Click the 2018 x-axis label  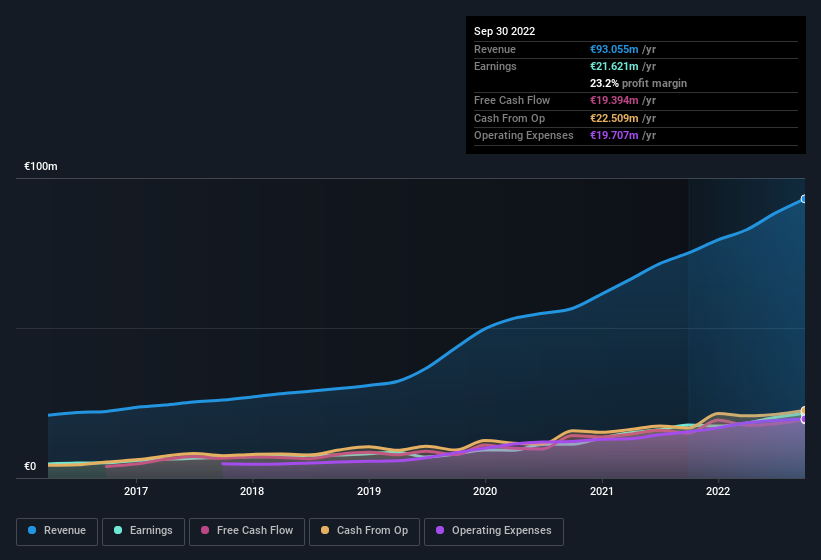click(x=252, y=491)
